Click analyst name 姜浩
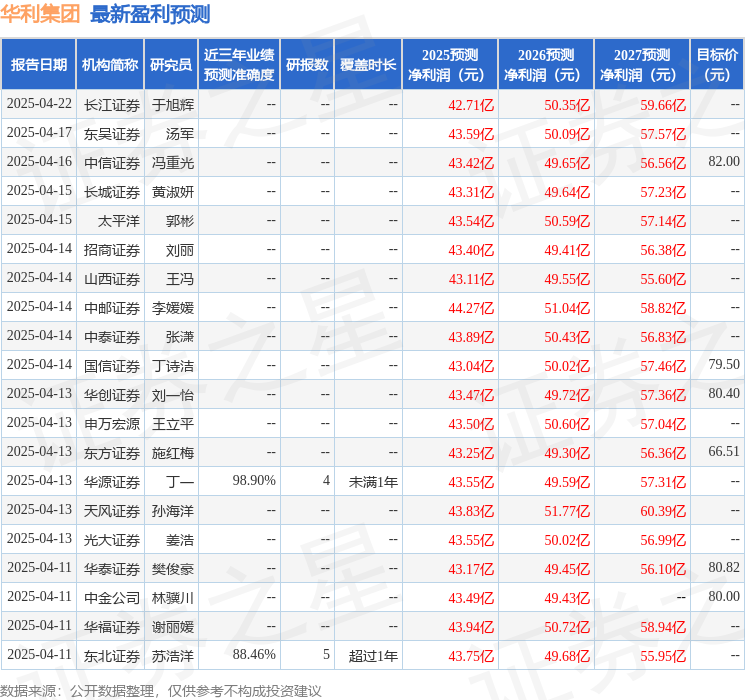This screenshot has height=700, width=745. click(180, 540)
